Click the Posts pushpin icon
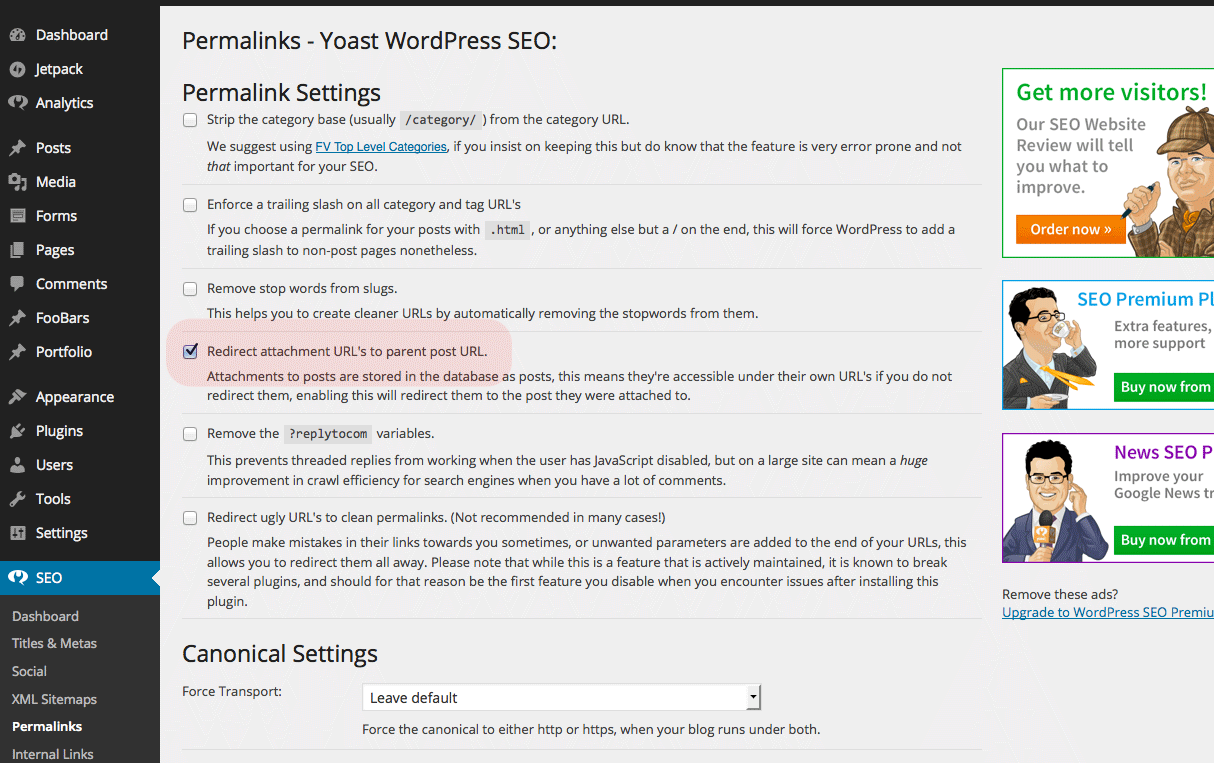This screenshot has height=763, width=1214. (x=17, y=148)
